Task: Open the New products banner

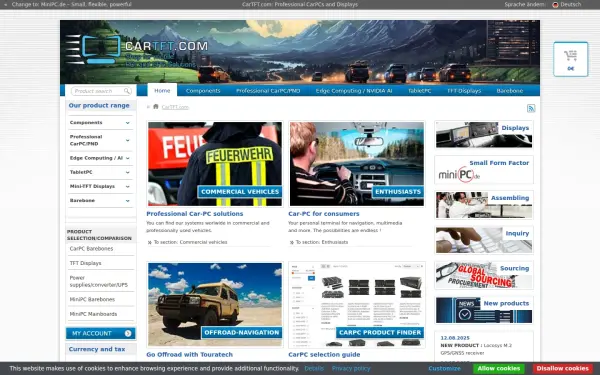Action: (x=484, y=310)
